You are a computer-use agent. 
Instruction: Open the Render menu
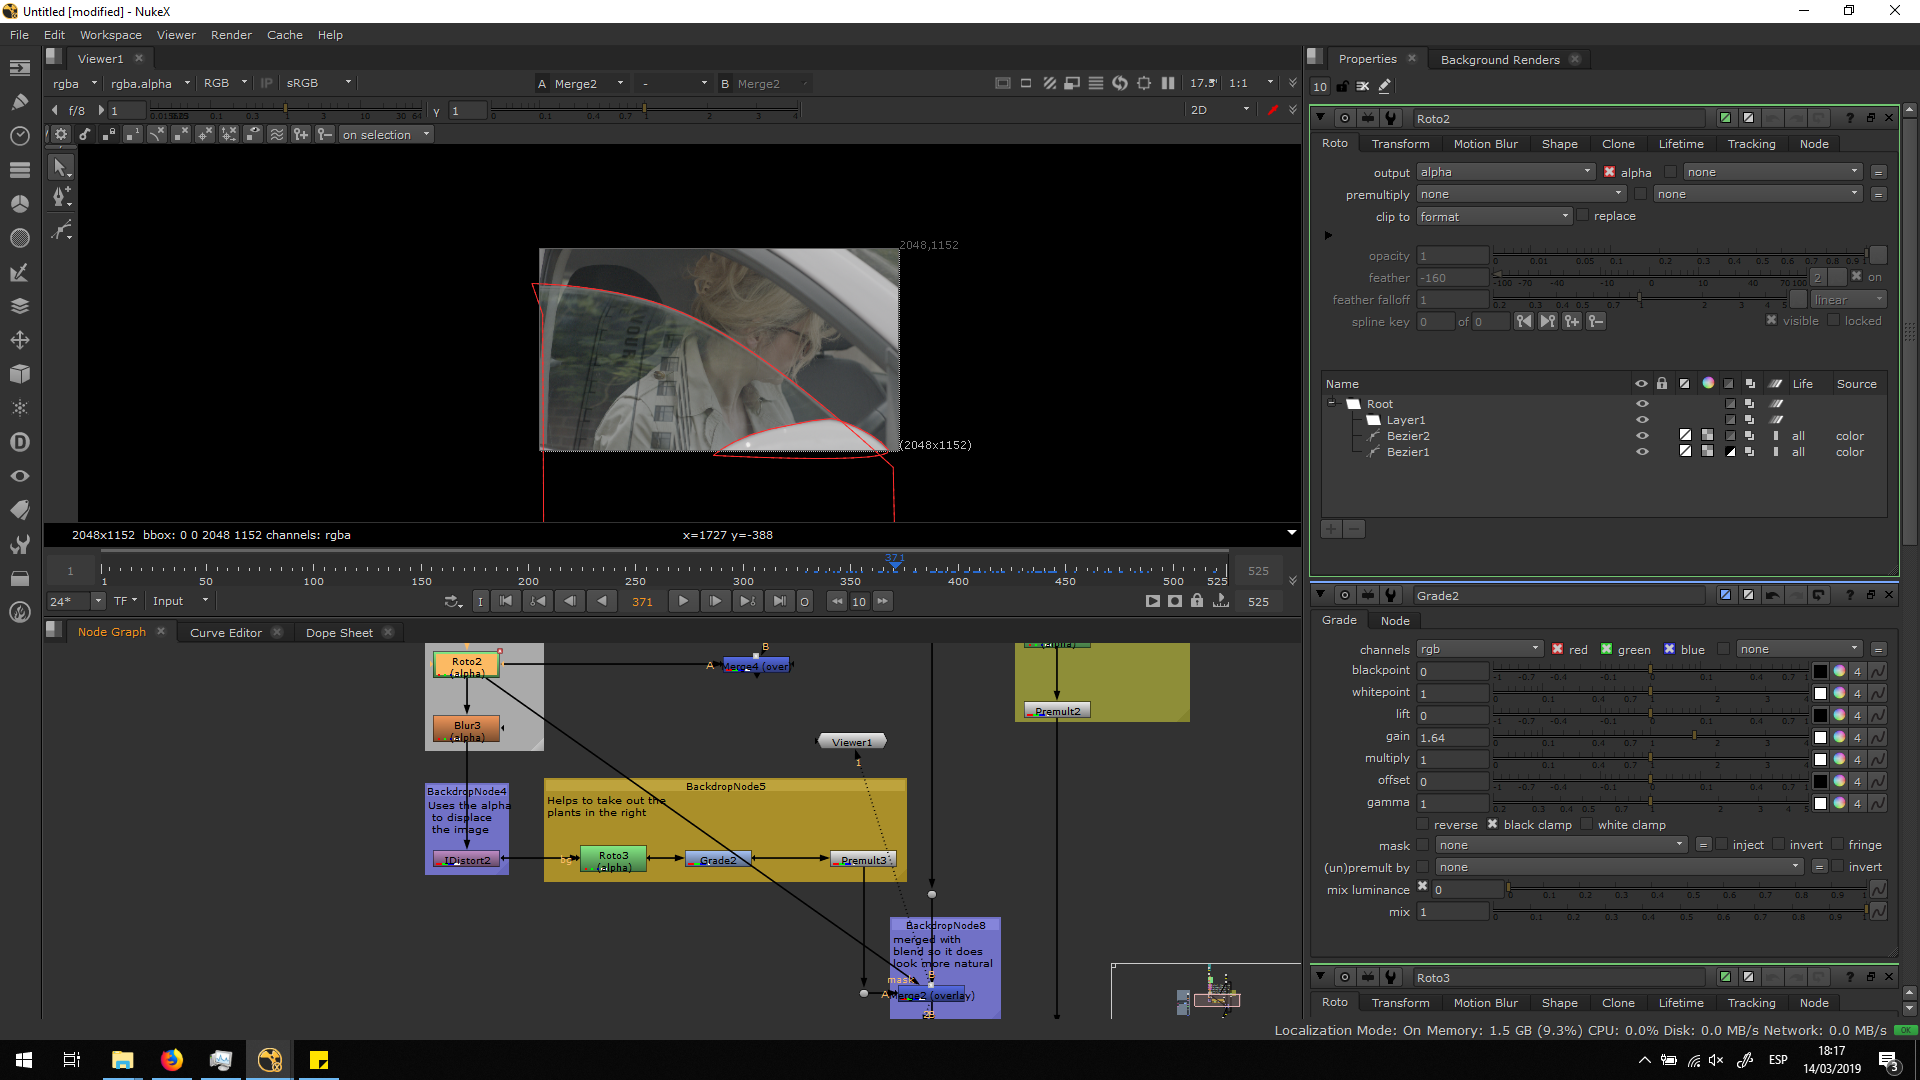(x=231, y=35)
